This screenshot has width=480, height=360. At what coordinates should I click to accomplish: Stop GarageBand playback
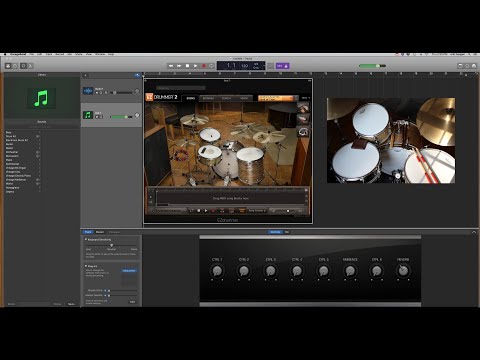[187, 66]
